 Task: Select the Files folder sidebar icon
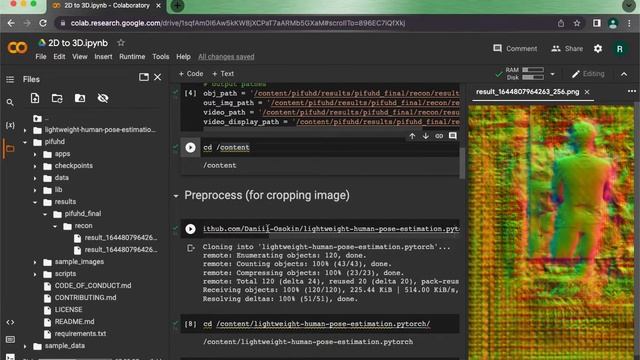(10, 149)
